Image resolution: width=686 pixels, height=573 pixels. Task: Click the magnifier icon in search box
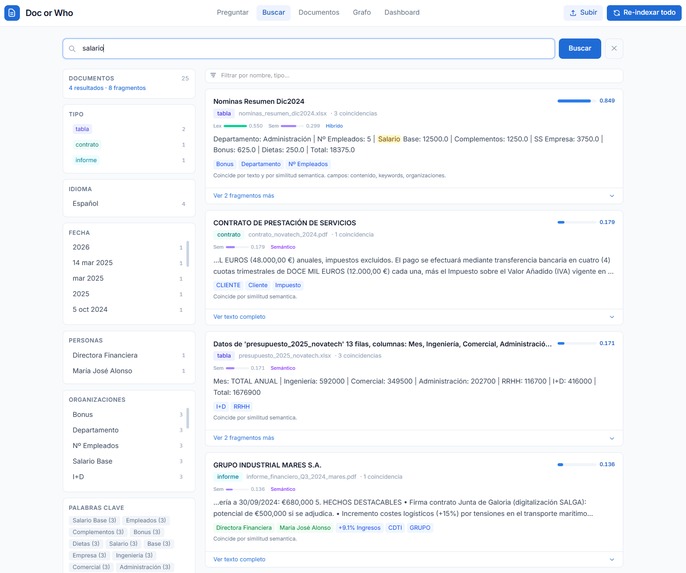(x=72, y=49)
